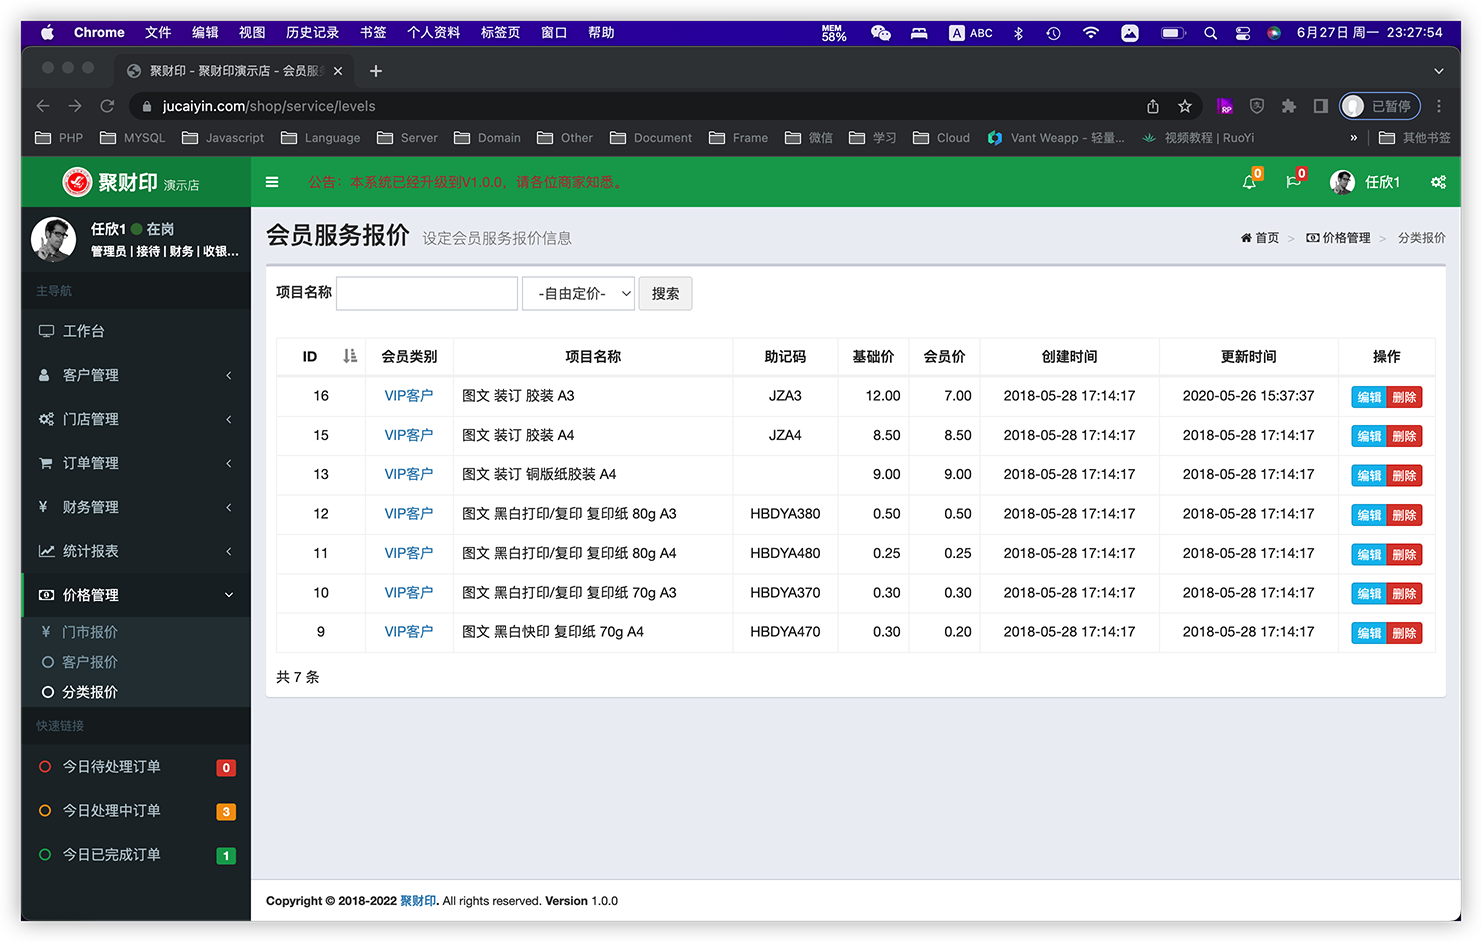The image size is (1482, 942).
Task: Click 删除 for item ID 12
Action: click(1404, 515)
